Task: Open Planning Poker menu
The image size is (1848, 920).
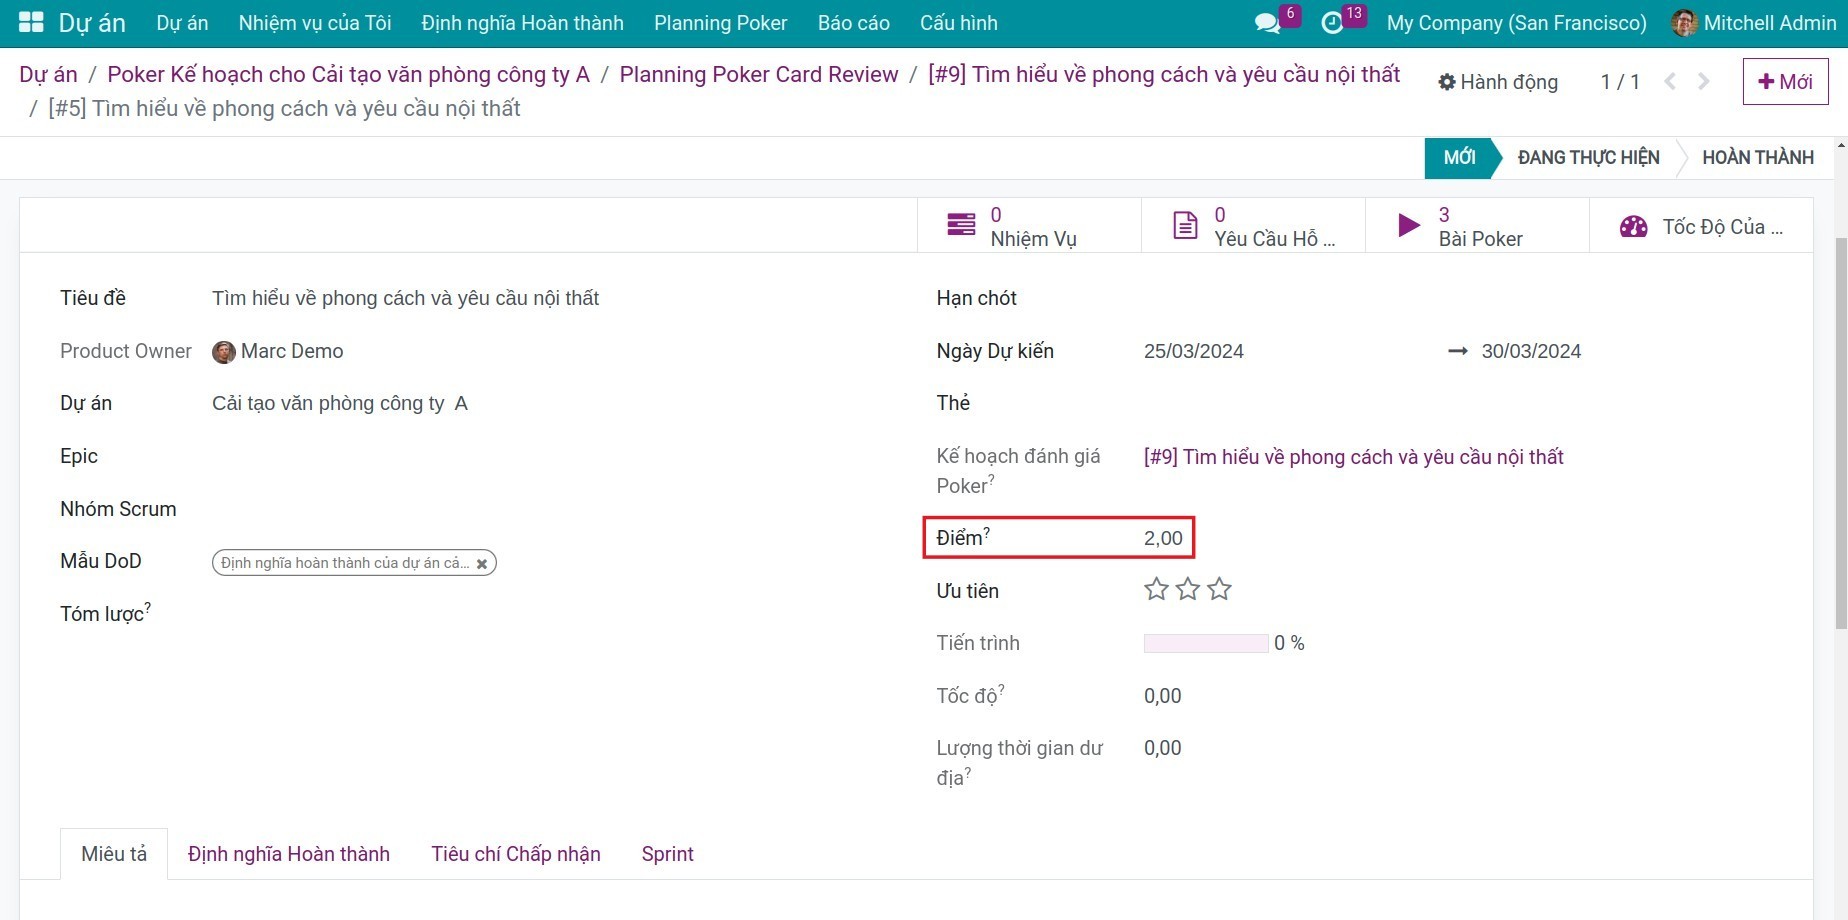Action: coord(720,23)
